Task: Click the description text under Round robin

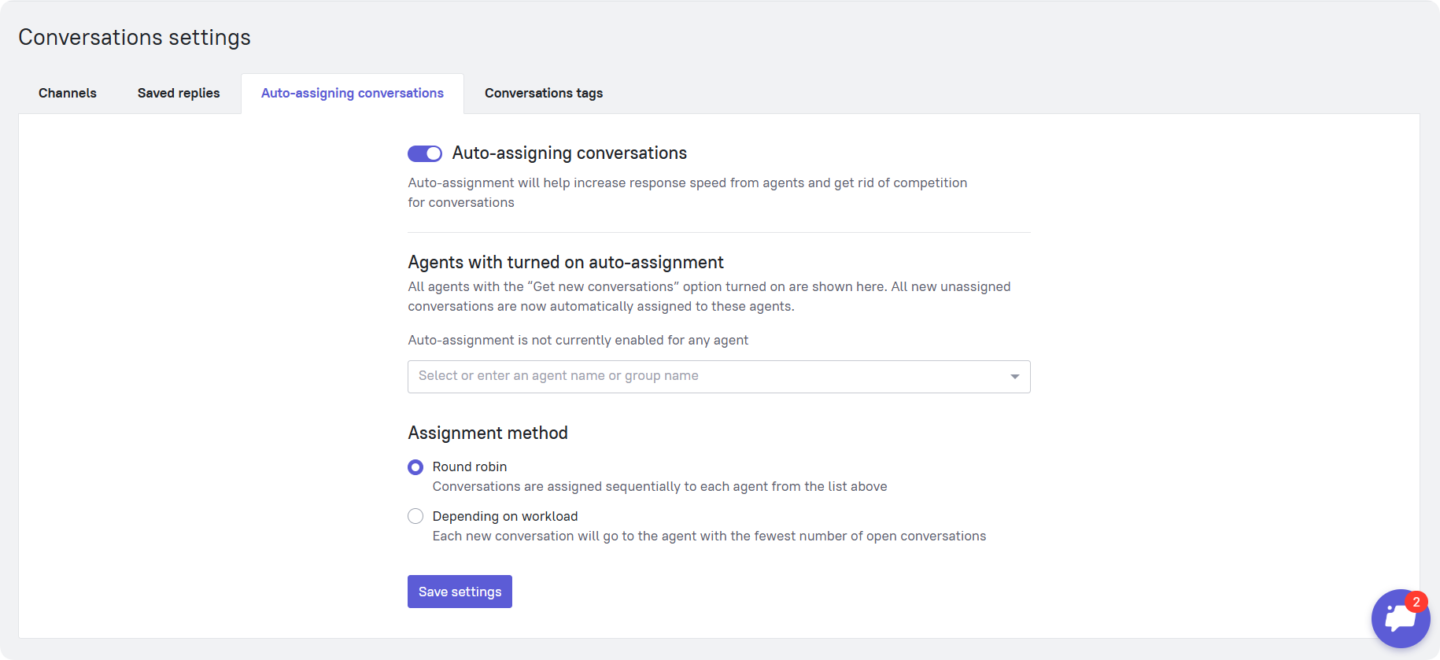Action: pos(659,487)
